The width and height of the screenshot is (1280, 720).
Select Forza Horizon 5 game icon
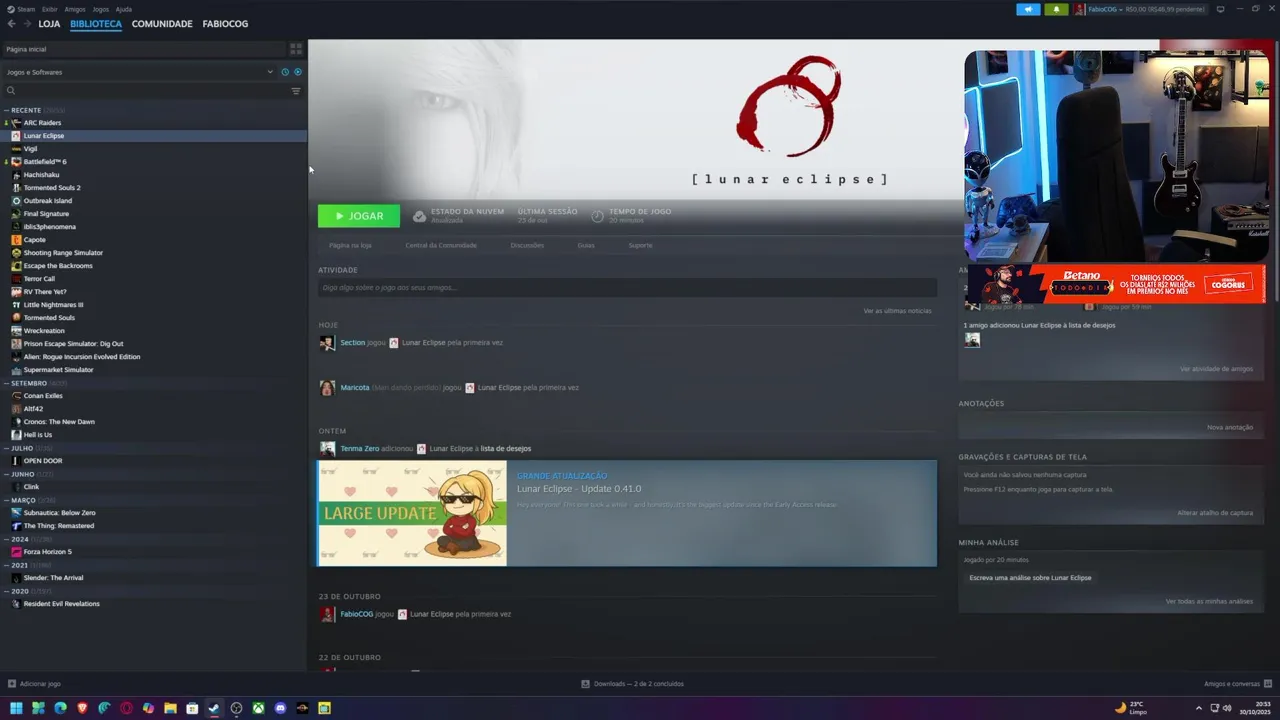16,552
